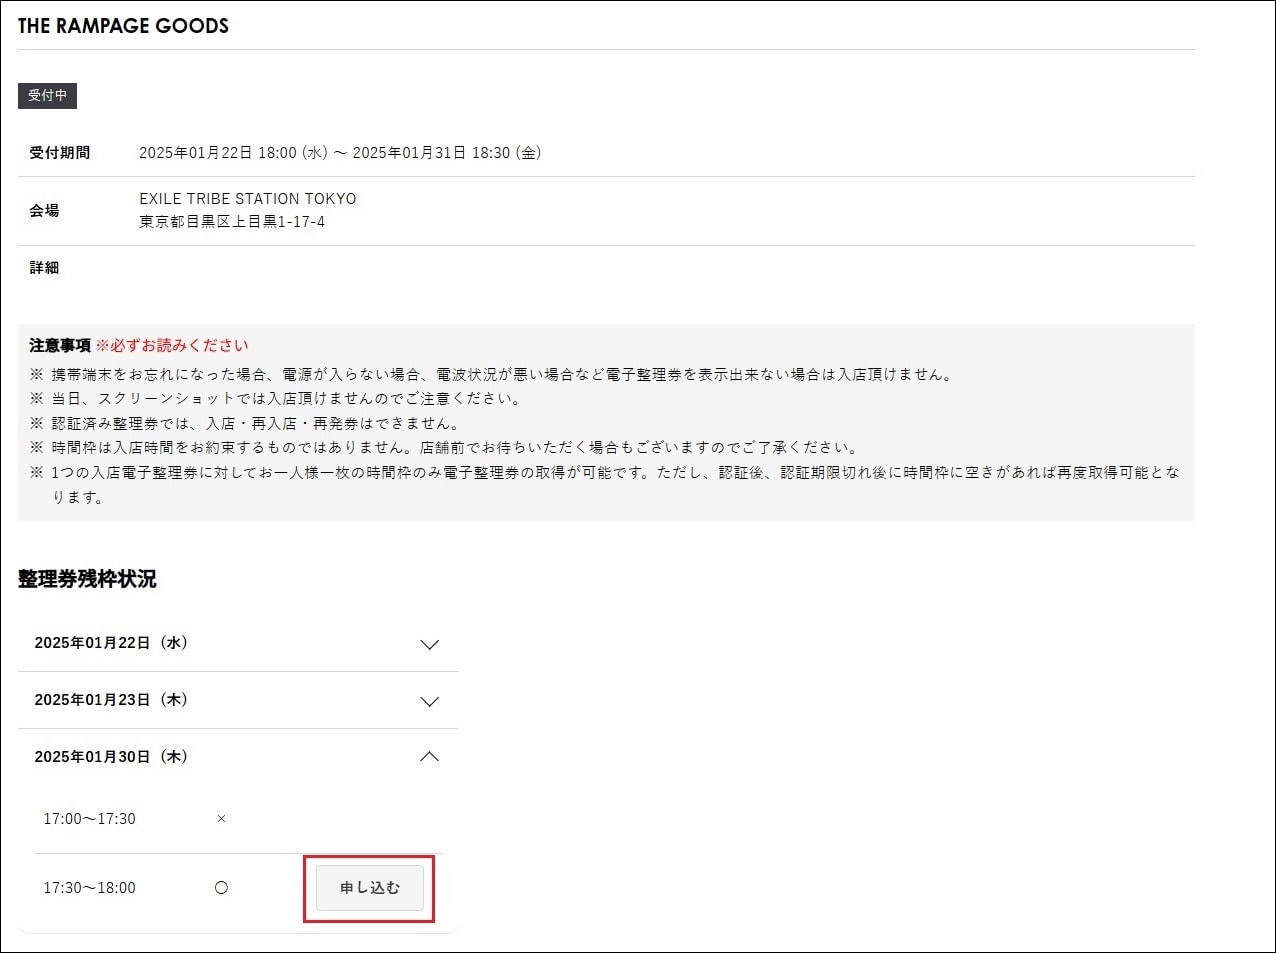The image size is (1276, 953).
Task: Click the note starting 1つの入店電子整理券
Action: coord(605,485)
